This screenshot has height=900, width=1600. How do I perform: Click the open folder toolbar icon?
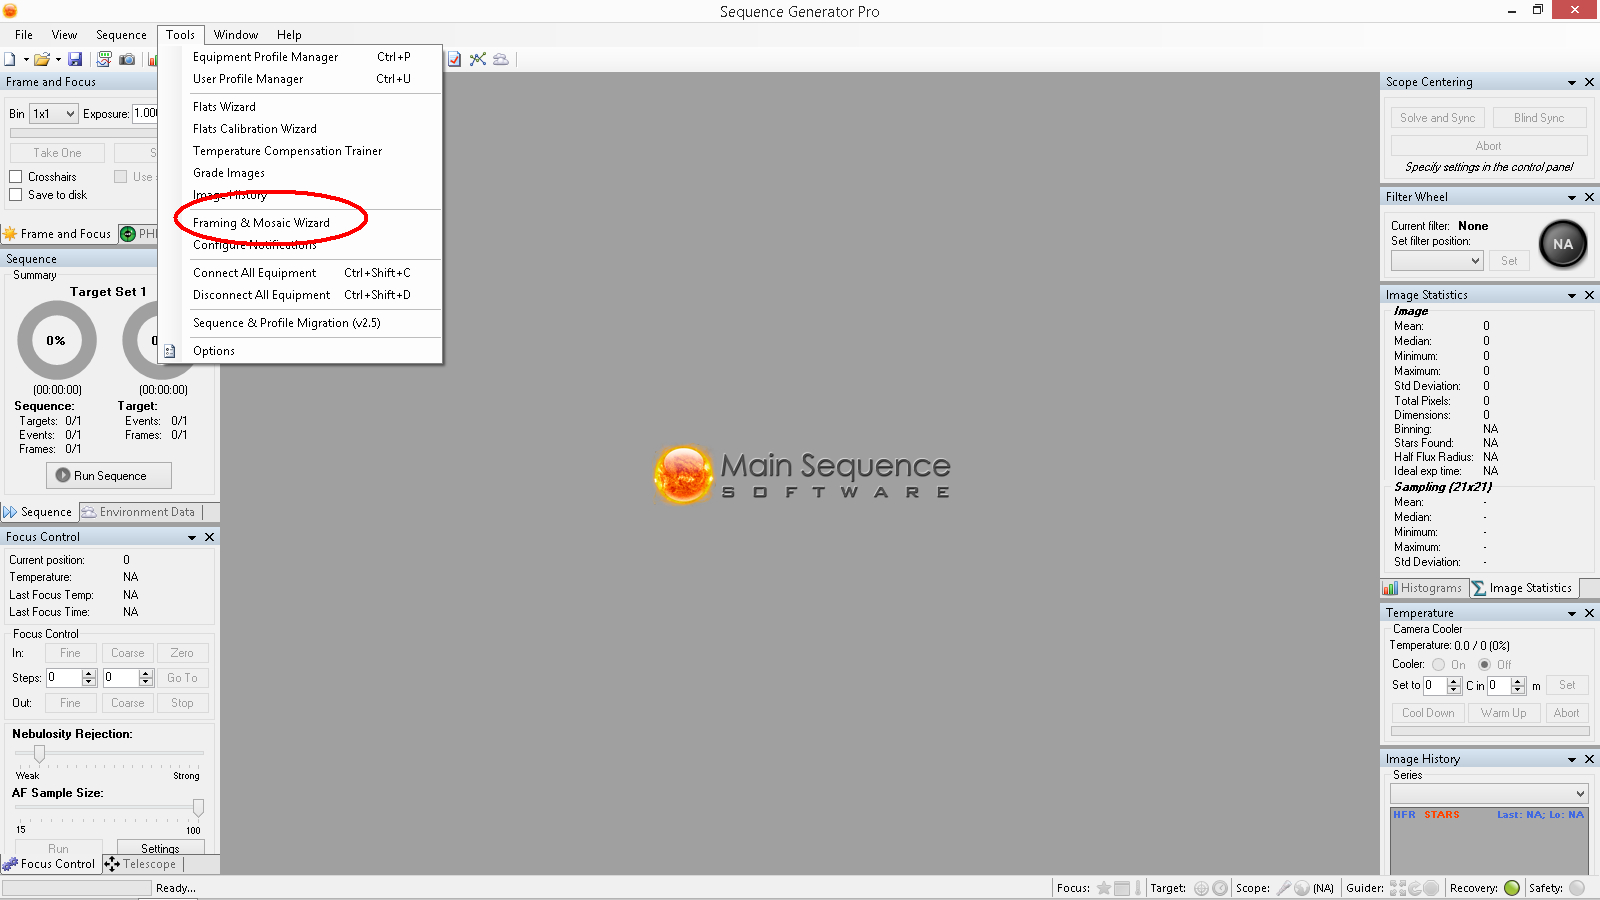(42, 59)
